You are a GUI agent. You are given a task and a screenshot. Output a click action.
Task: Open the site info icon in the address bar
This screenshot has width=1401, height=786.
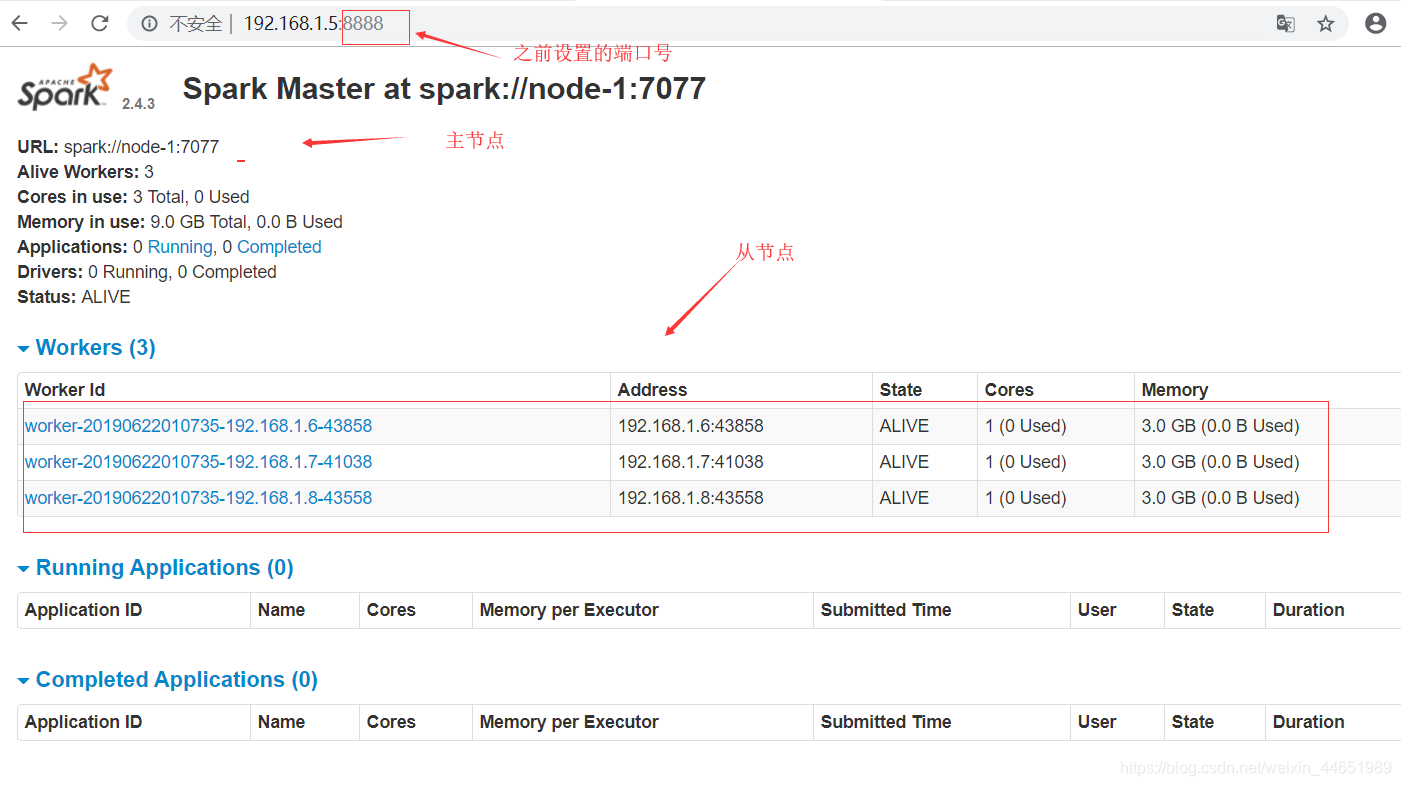pos(149,24)
